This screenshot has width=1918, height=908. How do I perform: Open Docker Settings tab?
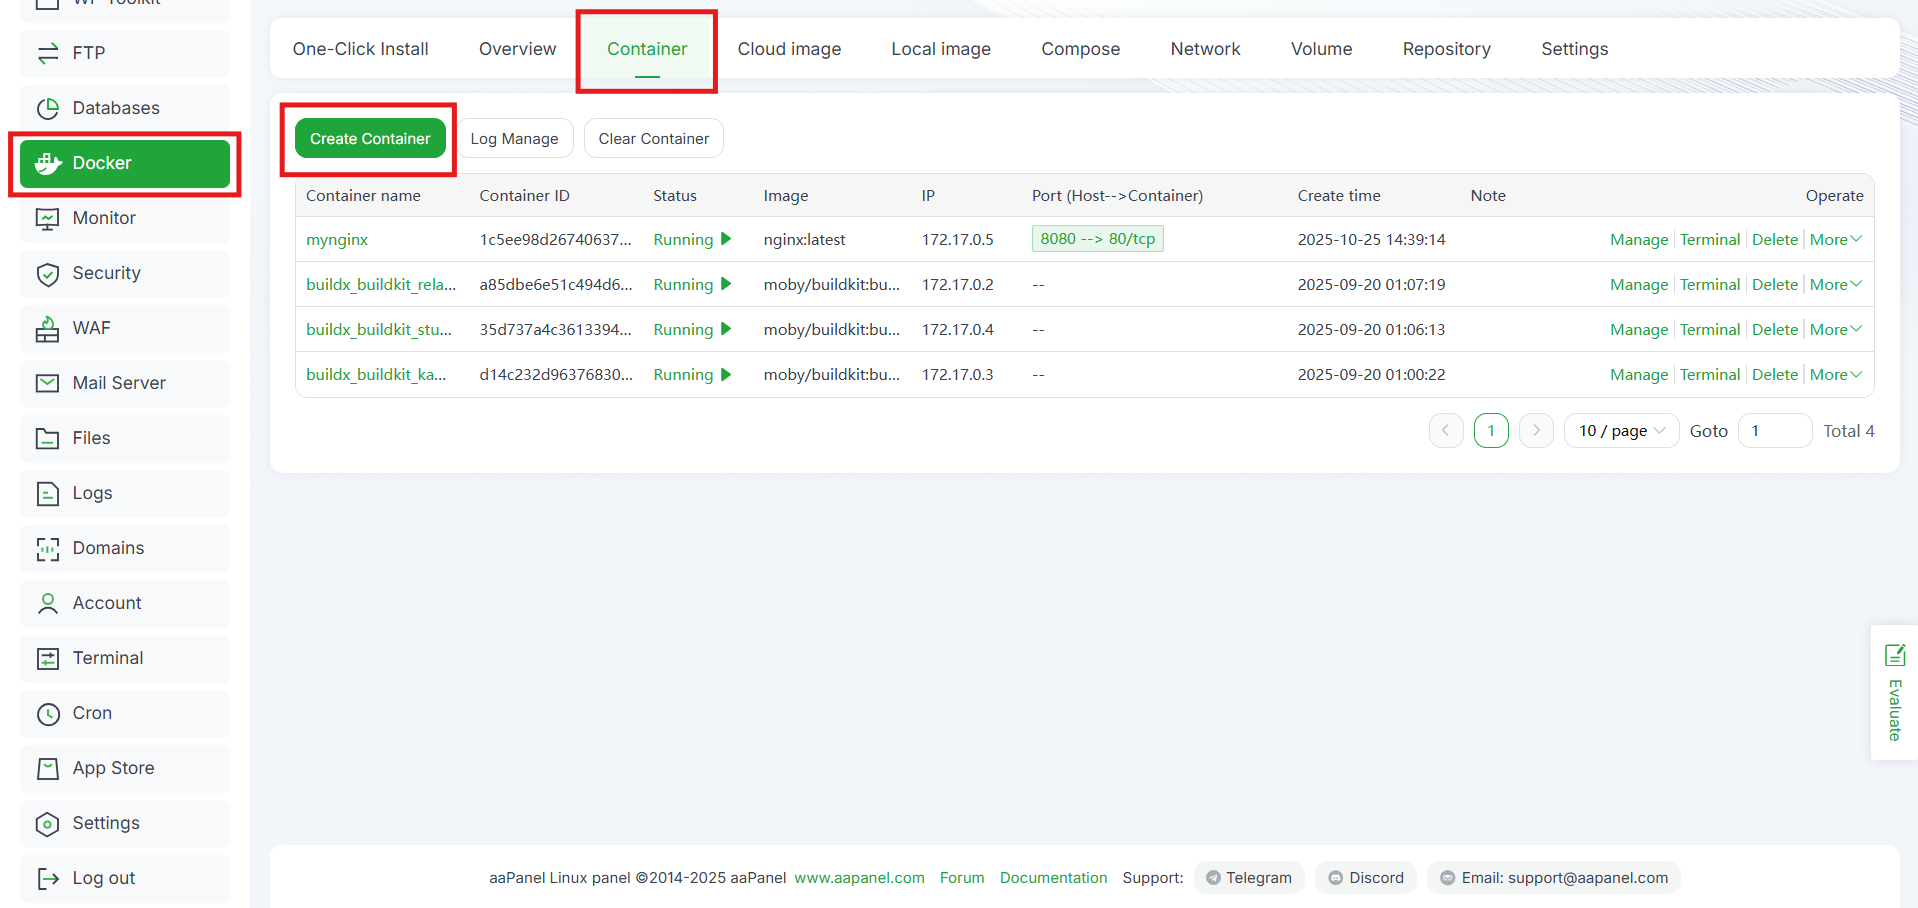coord(1574,49)
